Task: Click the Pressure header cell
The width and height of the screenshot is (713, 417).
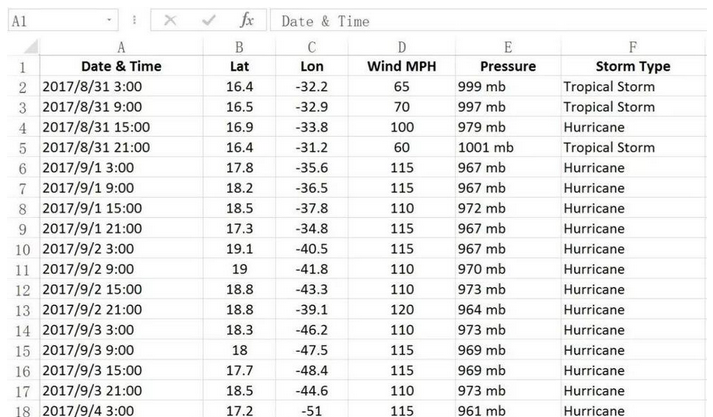Action: (508, 66)
